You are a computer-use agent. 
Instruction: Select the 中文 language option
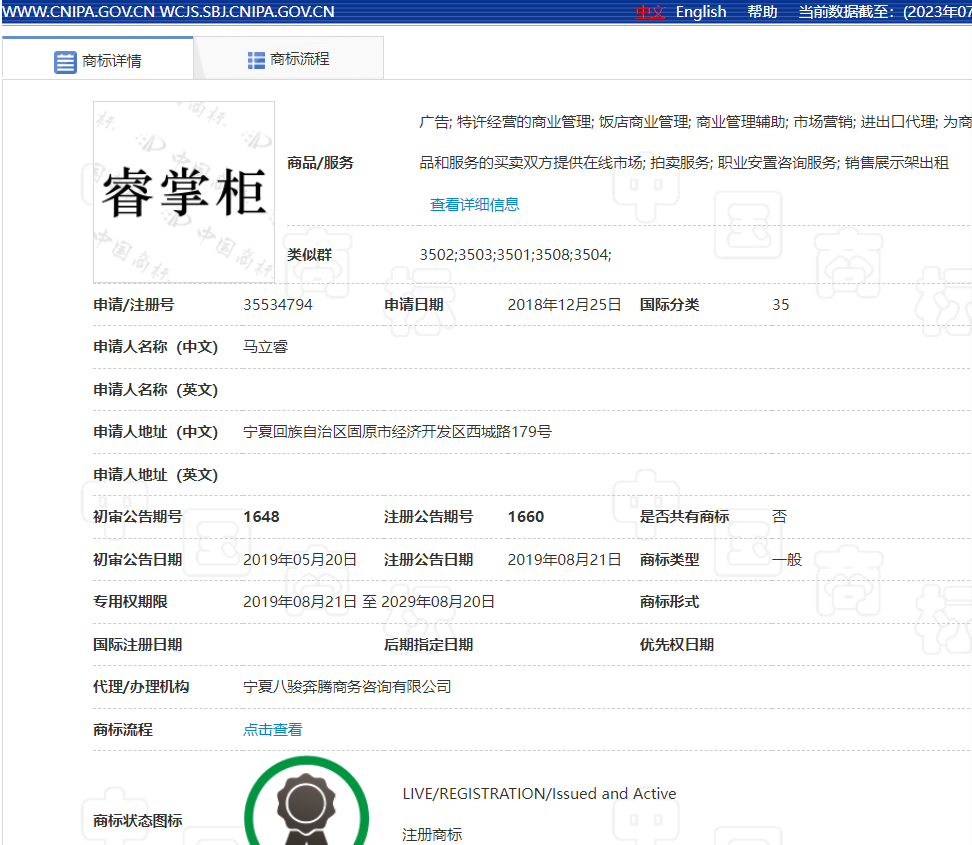650,12
